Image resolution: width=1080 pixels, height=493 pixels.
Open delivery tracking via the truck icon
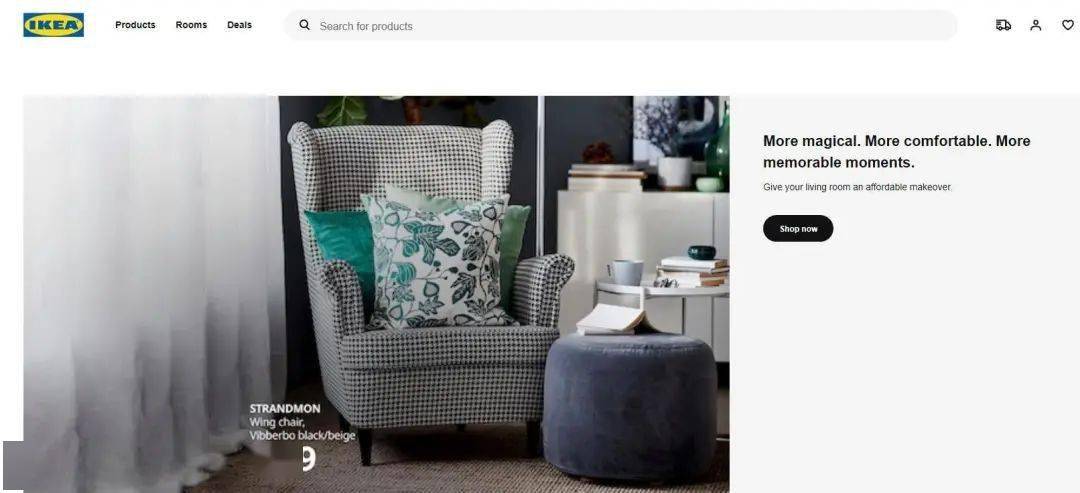coord(1004,25)
